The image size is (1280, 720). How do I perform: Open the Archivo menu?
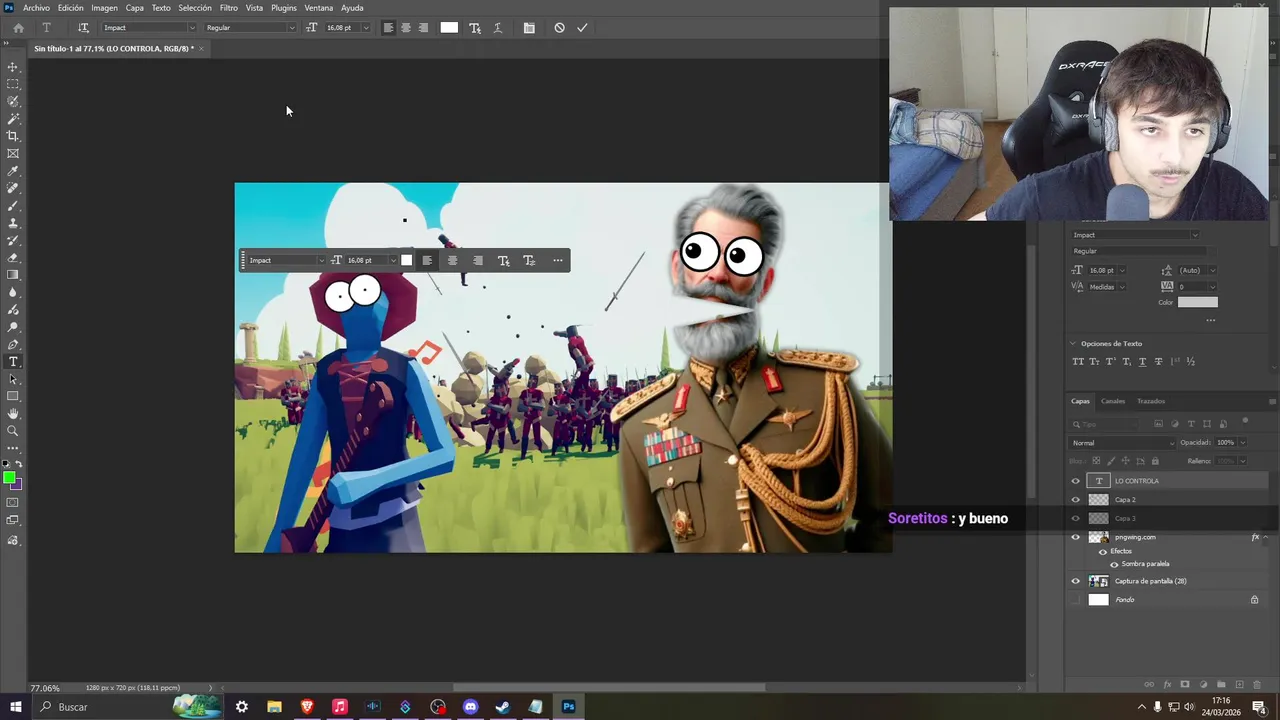[36, 8]
